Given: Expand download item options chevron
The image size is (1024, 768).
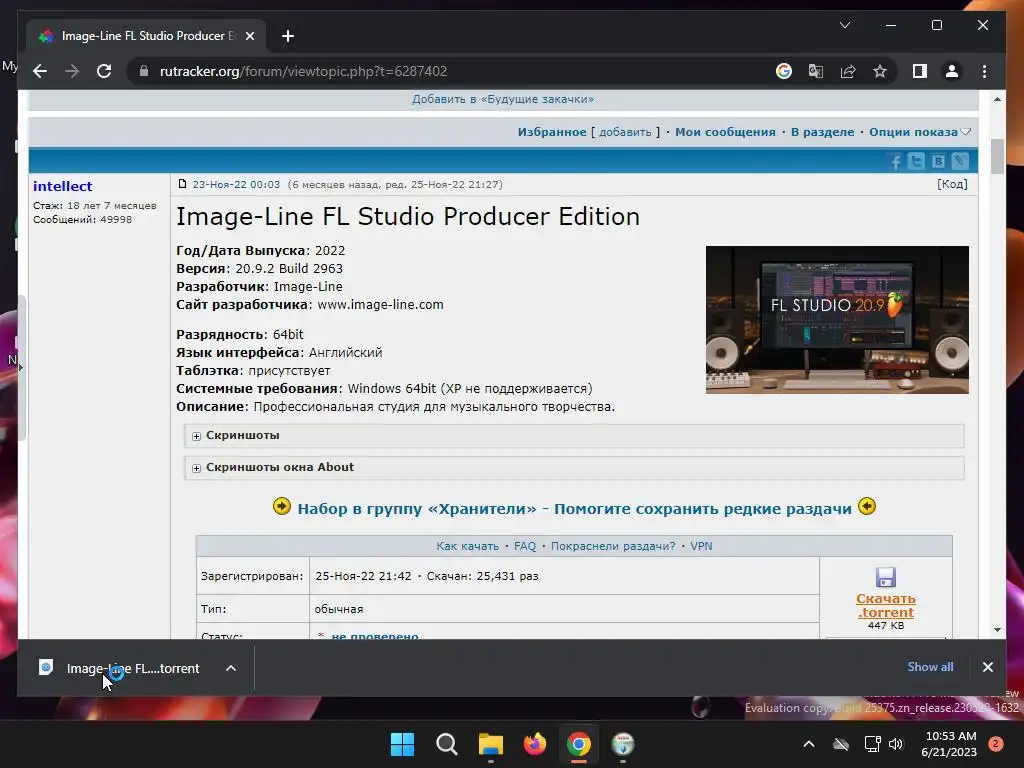Looking at the screenshot, I should 231,668.
